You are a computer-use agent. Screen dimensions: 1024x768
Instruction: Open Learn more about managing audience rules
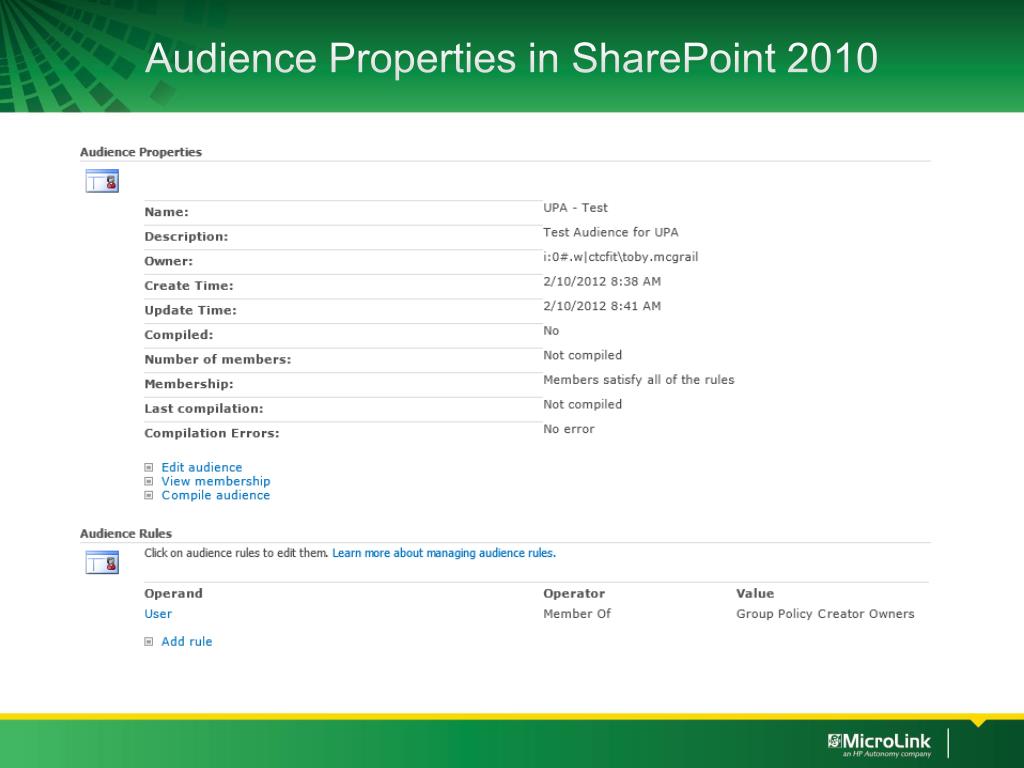444,553
